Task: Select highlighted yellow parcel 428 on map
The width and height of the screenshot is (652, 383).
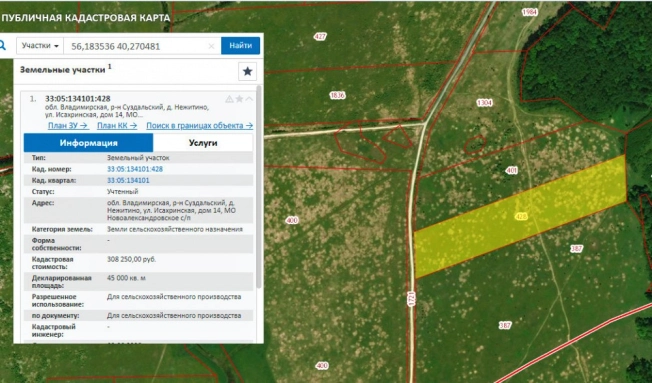Action: click(x=521, y=216)
